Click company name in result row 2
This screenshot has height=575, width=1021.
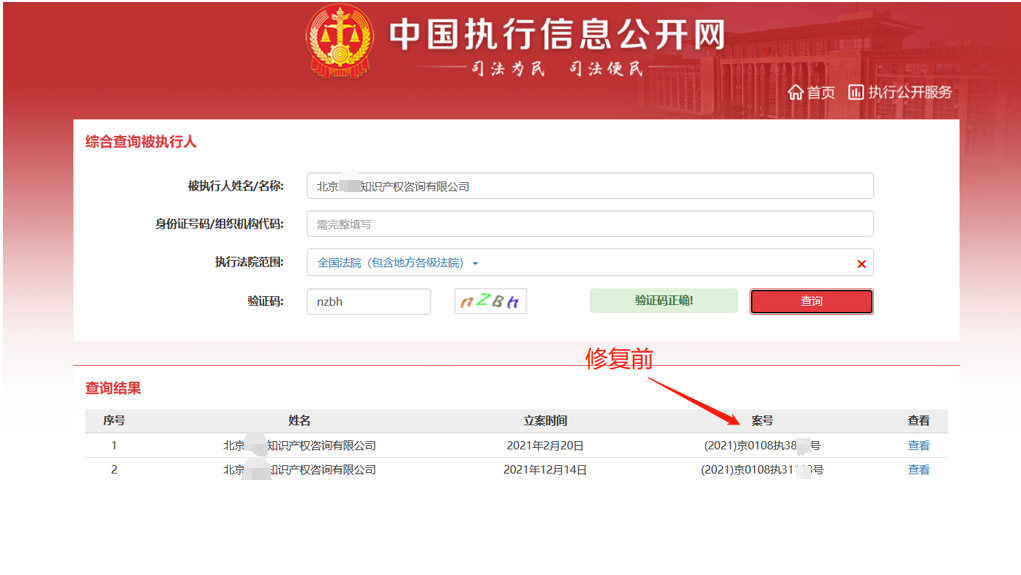point(300,470)
